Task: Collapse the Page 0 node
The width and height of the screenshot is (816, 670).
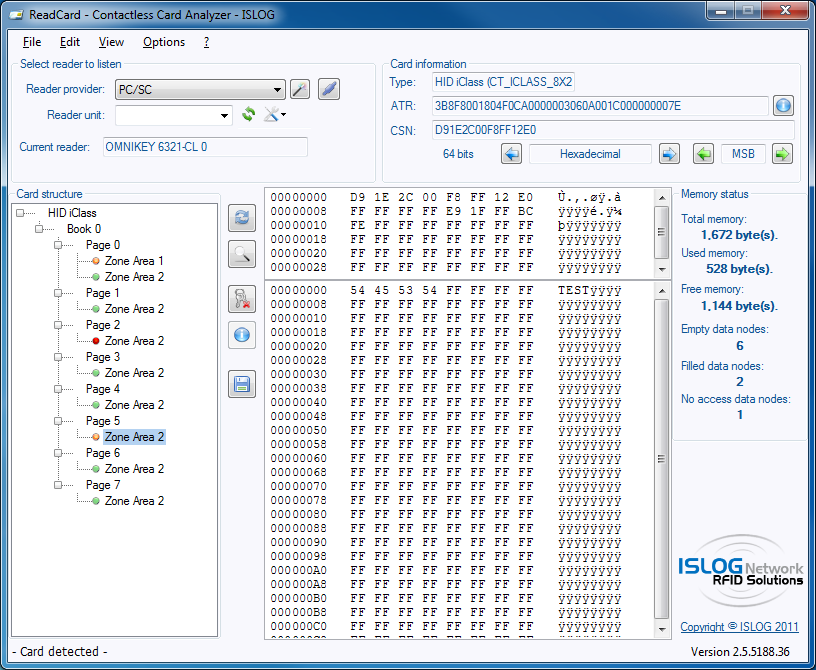Action: 58,245
